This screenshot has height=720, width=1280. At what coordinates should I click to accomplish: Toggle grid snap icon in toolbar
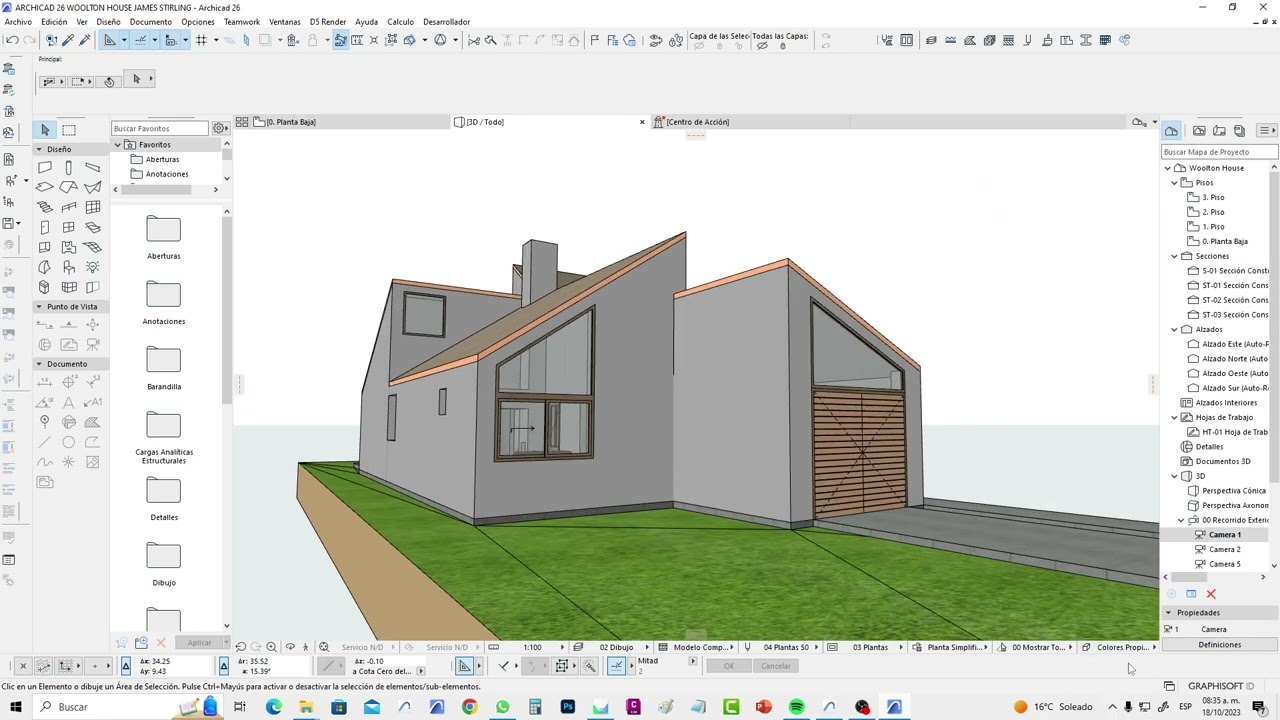coord(201,40)
